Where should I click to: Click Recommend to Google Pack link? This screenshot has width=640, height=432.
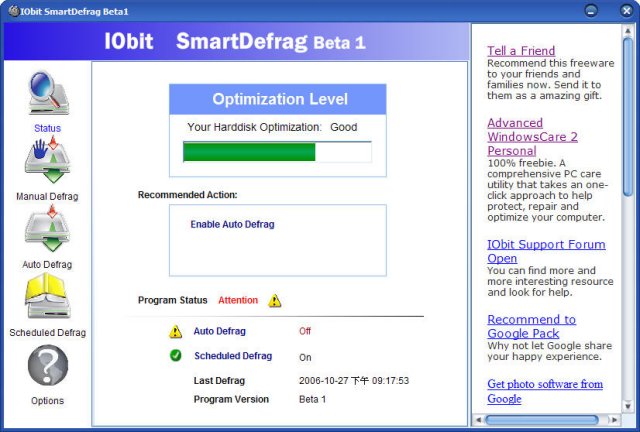pyautogui.click(x=531, y=326)
